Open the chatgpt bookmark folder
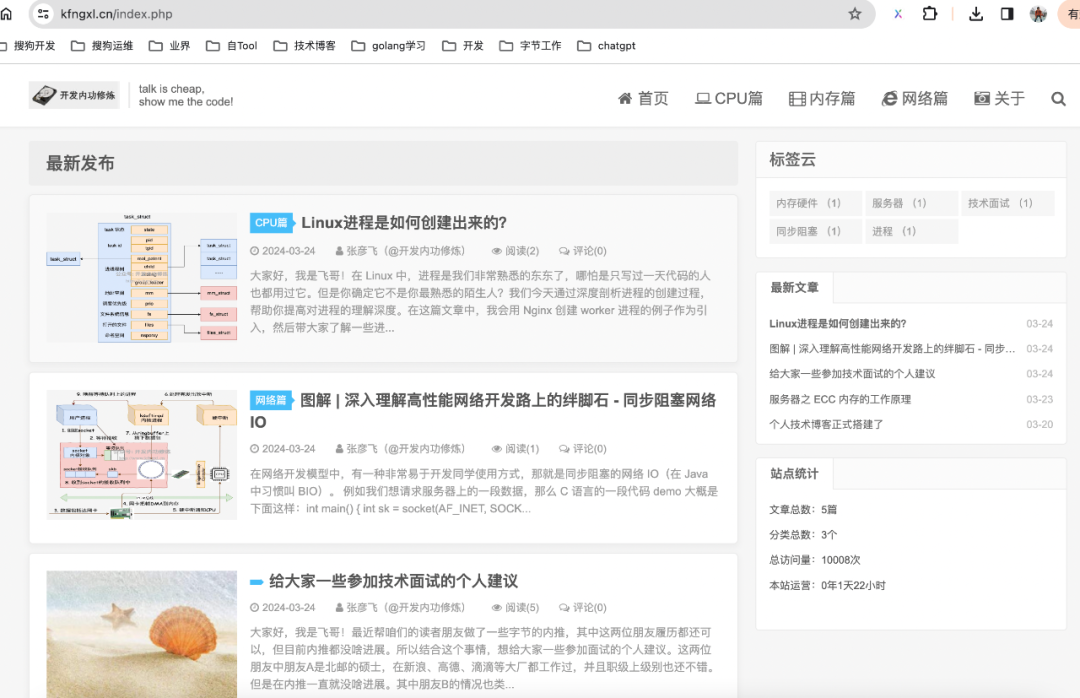The height and width of the screenshot is (698, 1080). point(606,46)
